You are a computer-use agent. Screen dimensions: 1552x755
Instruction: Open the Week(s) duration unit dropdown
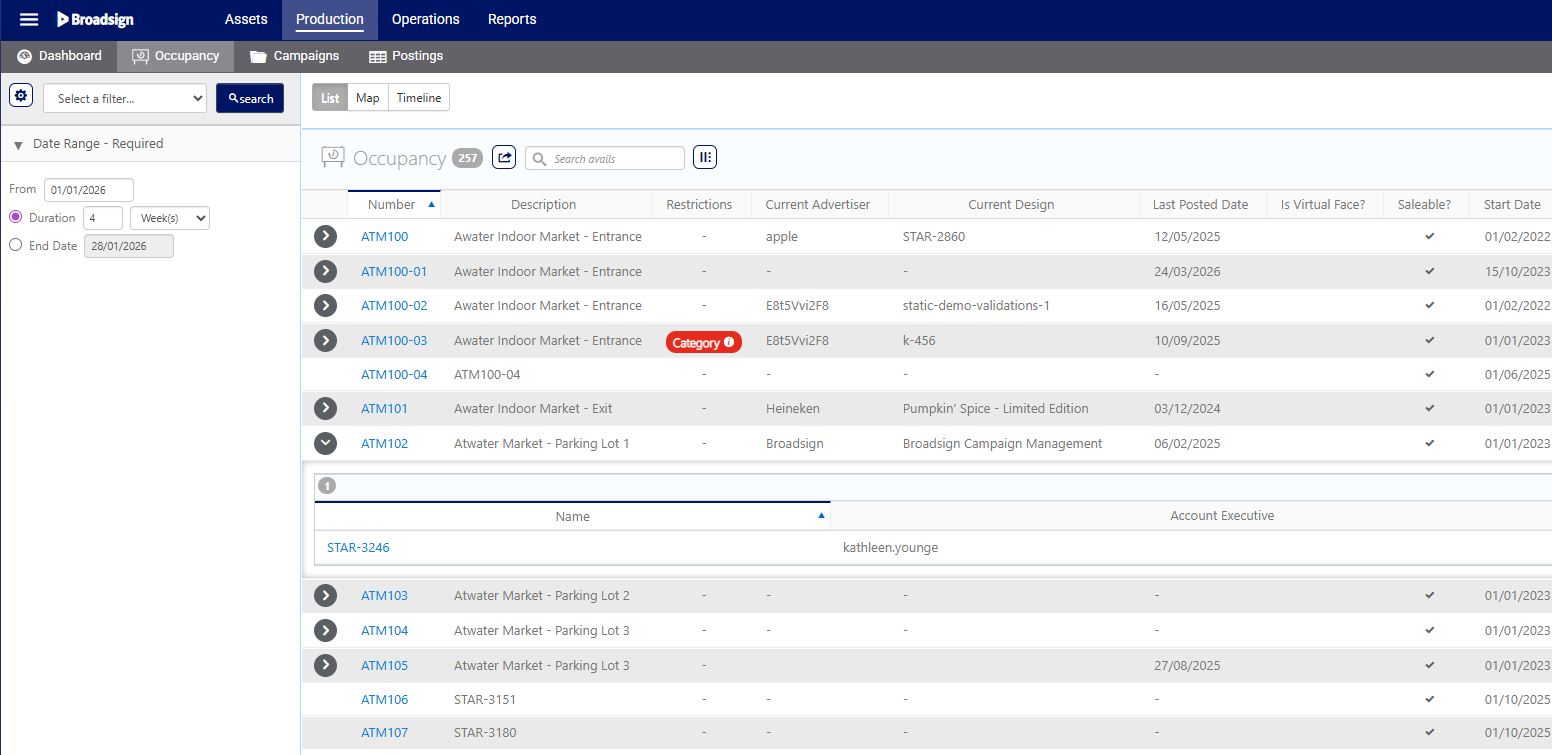coord(170,218)
